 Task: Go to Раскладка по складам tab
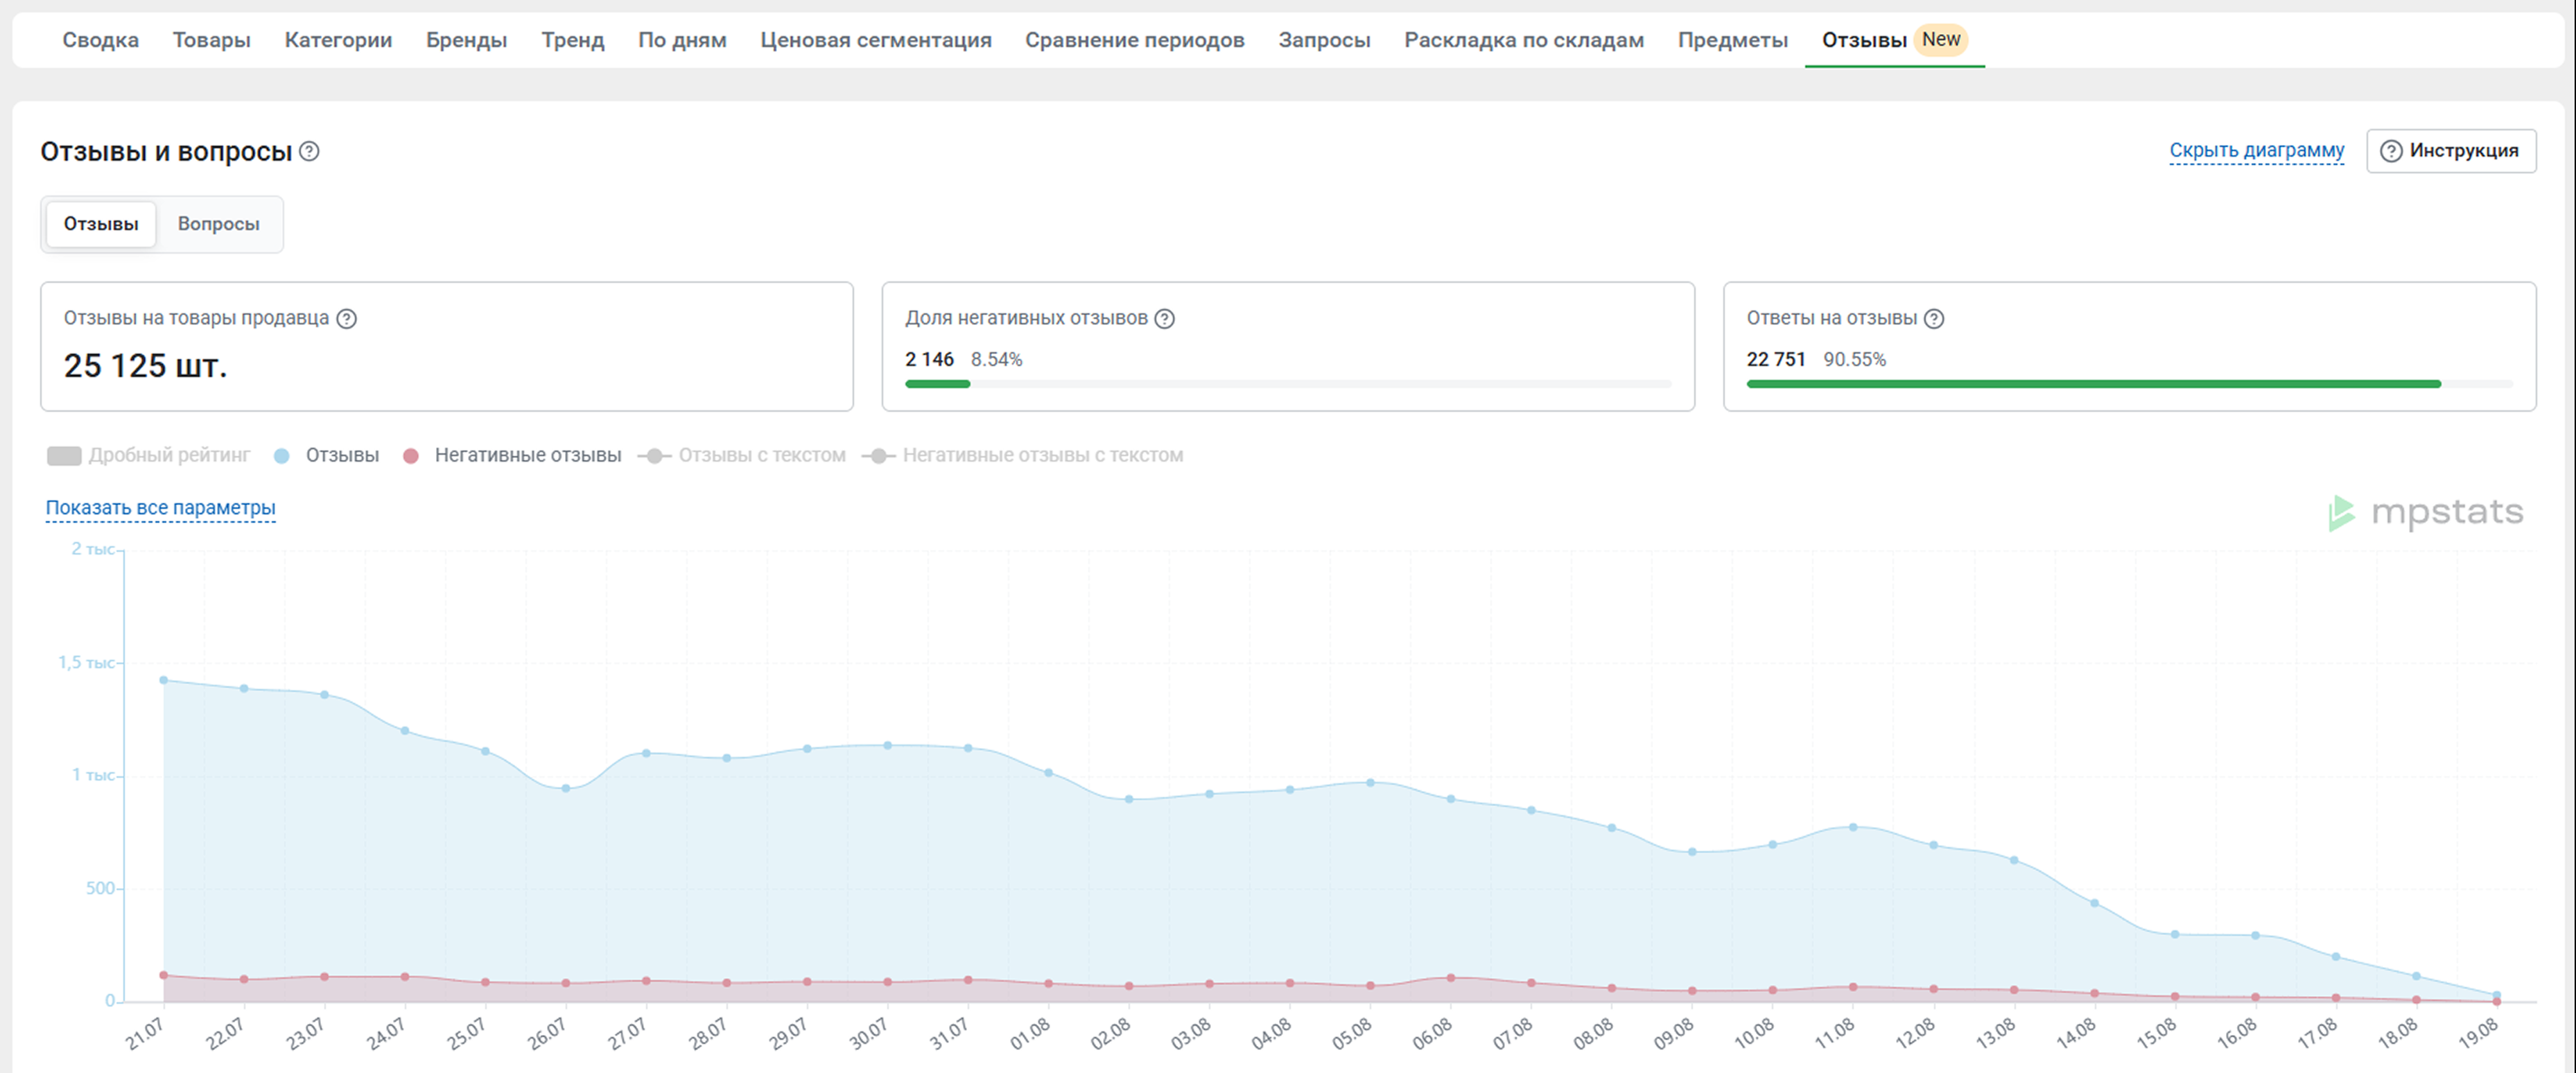click(x=1523, y=40)
